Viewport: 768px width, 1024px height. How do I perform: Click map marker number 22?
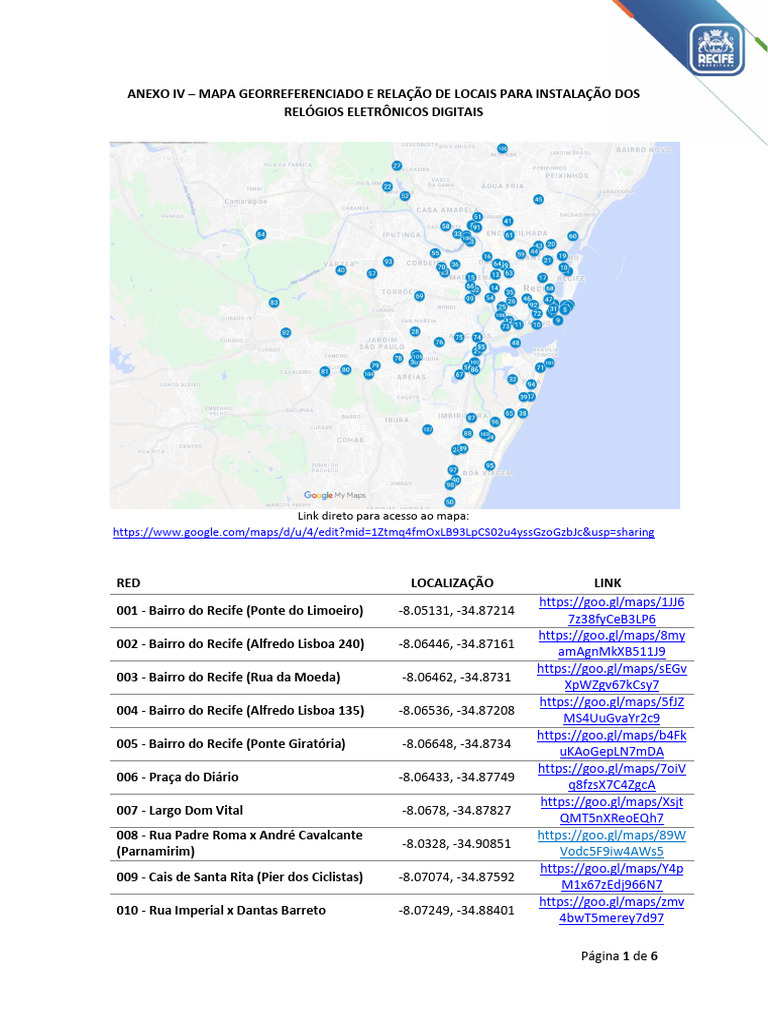tap(387, 187)
